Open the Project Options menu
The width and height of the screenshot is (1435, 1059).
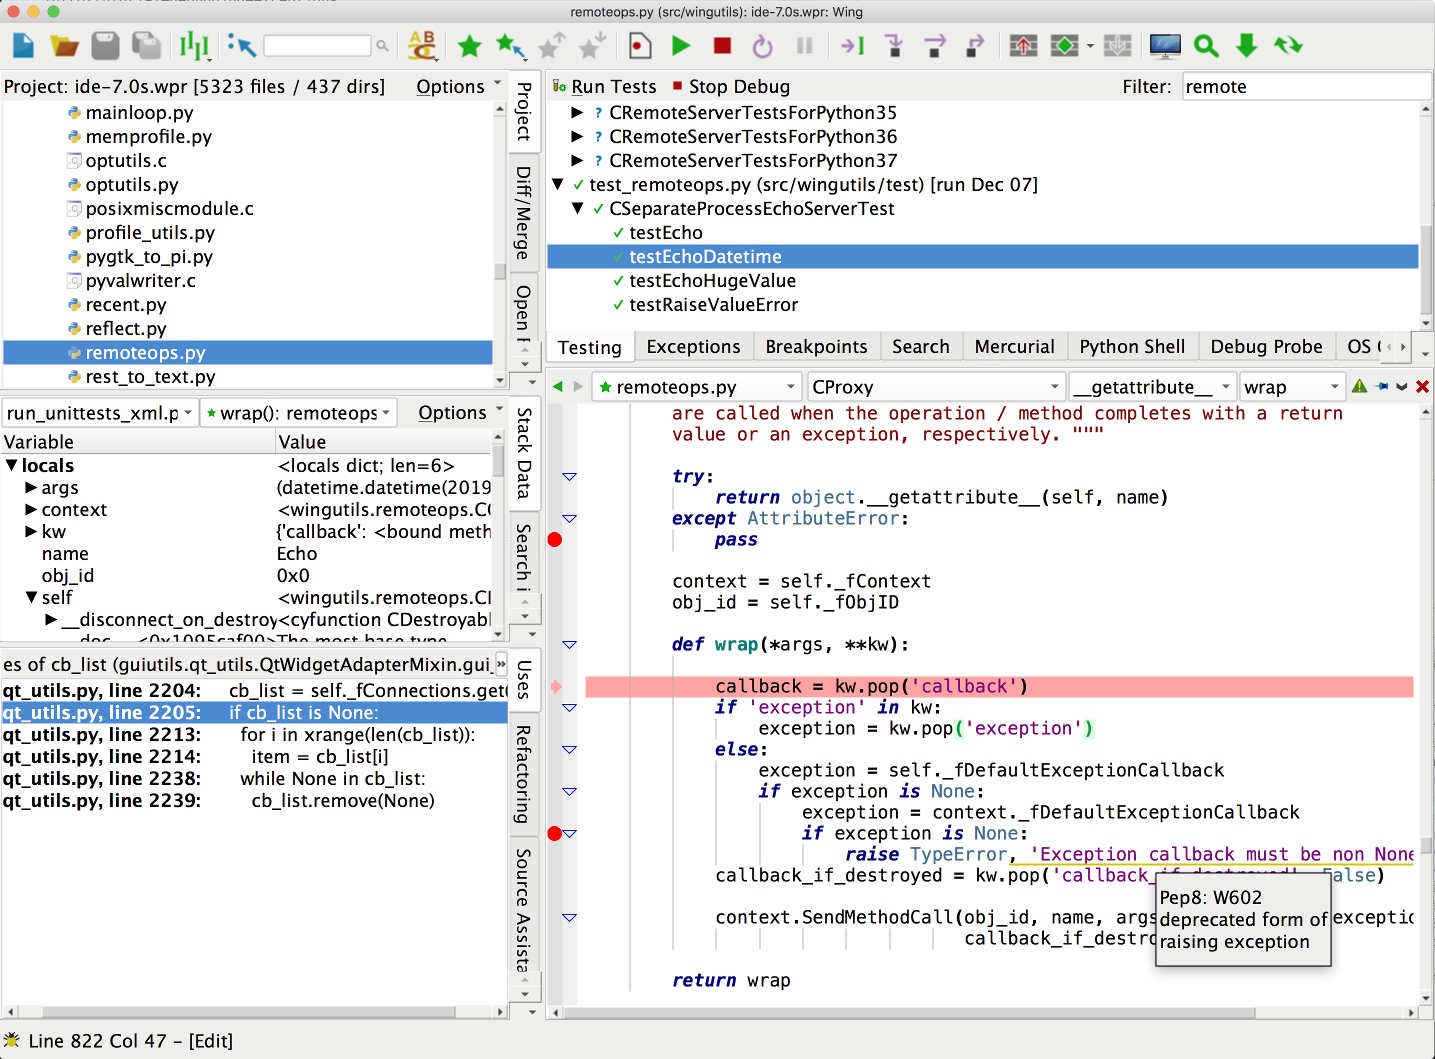[x=449, y=86]
